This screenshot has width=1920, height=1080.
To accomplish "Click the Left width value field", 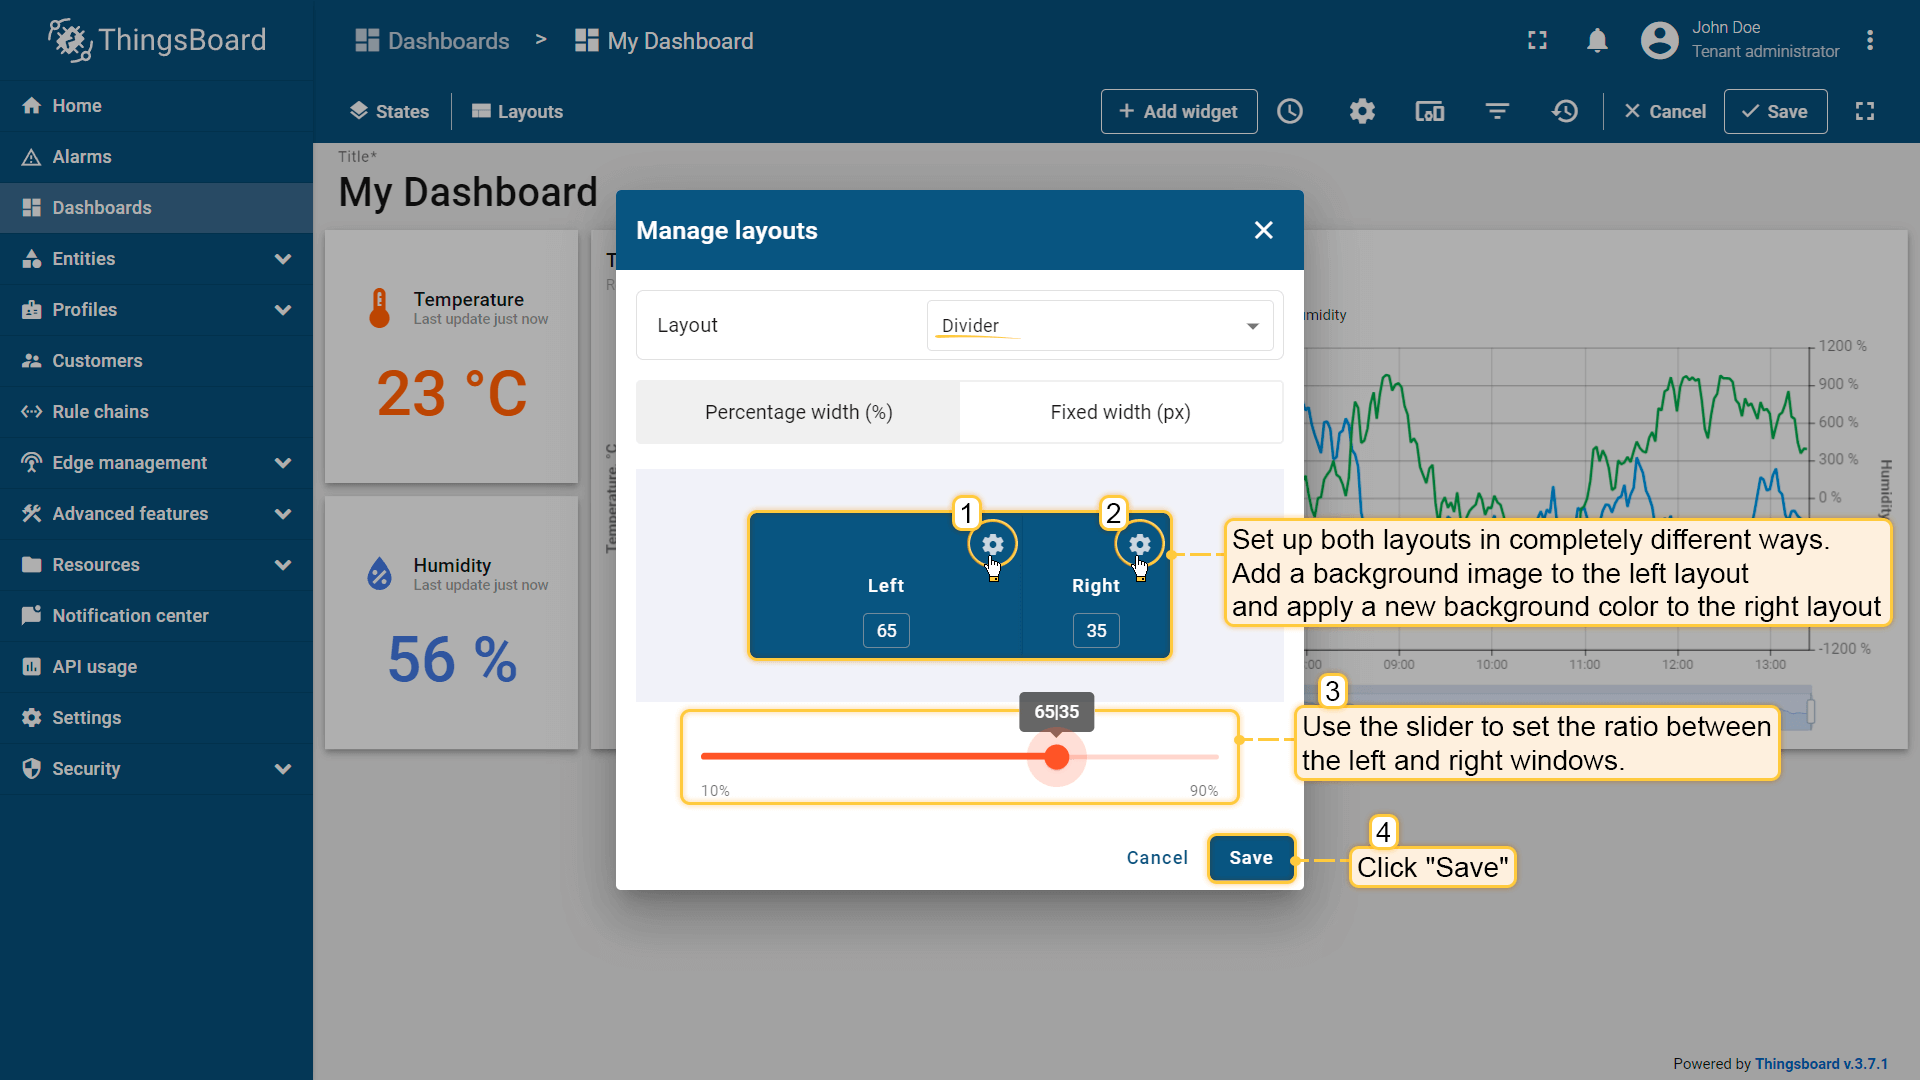I will click(x=886, y=631).
